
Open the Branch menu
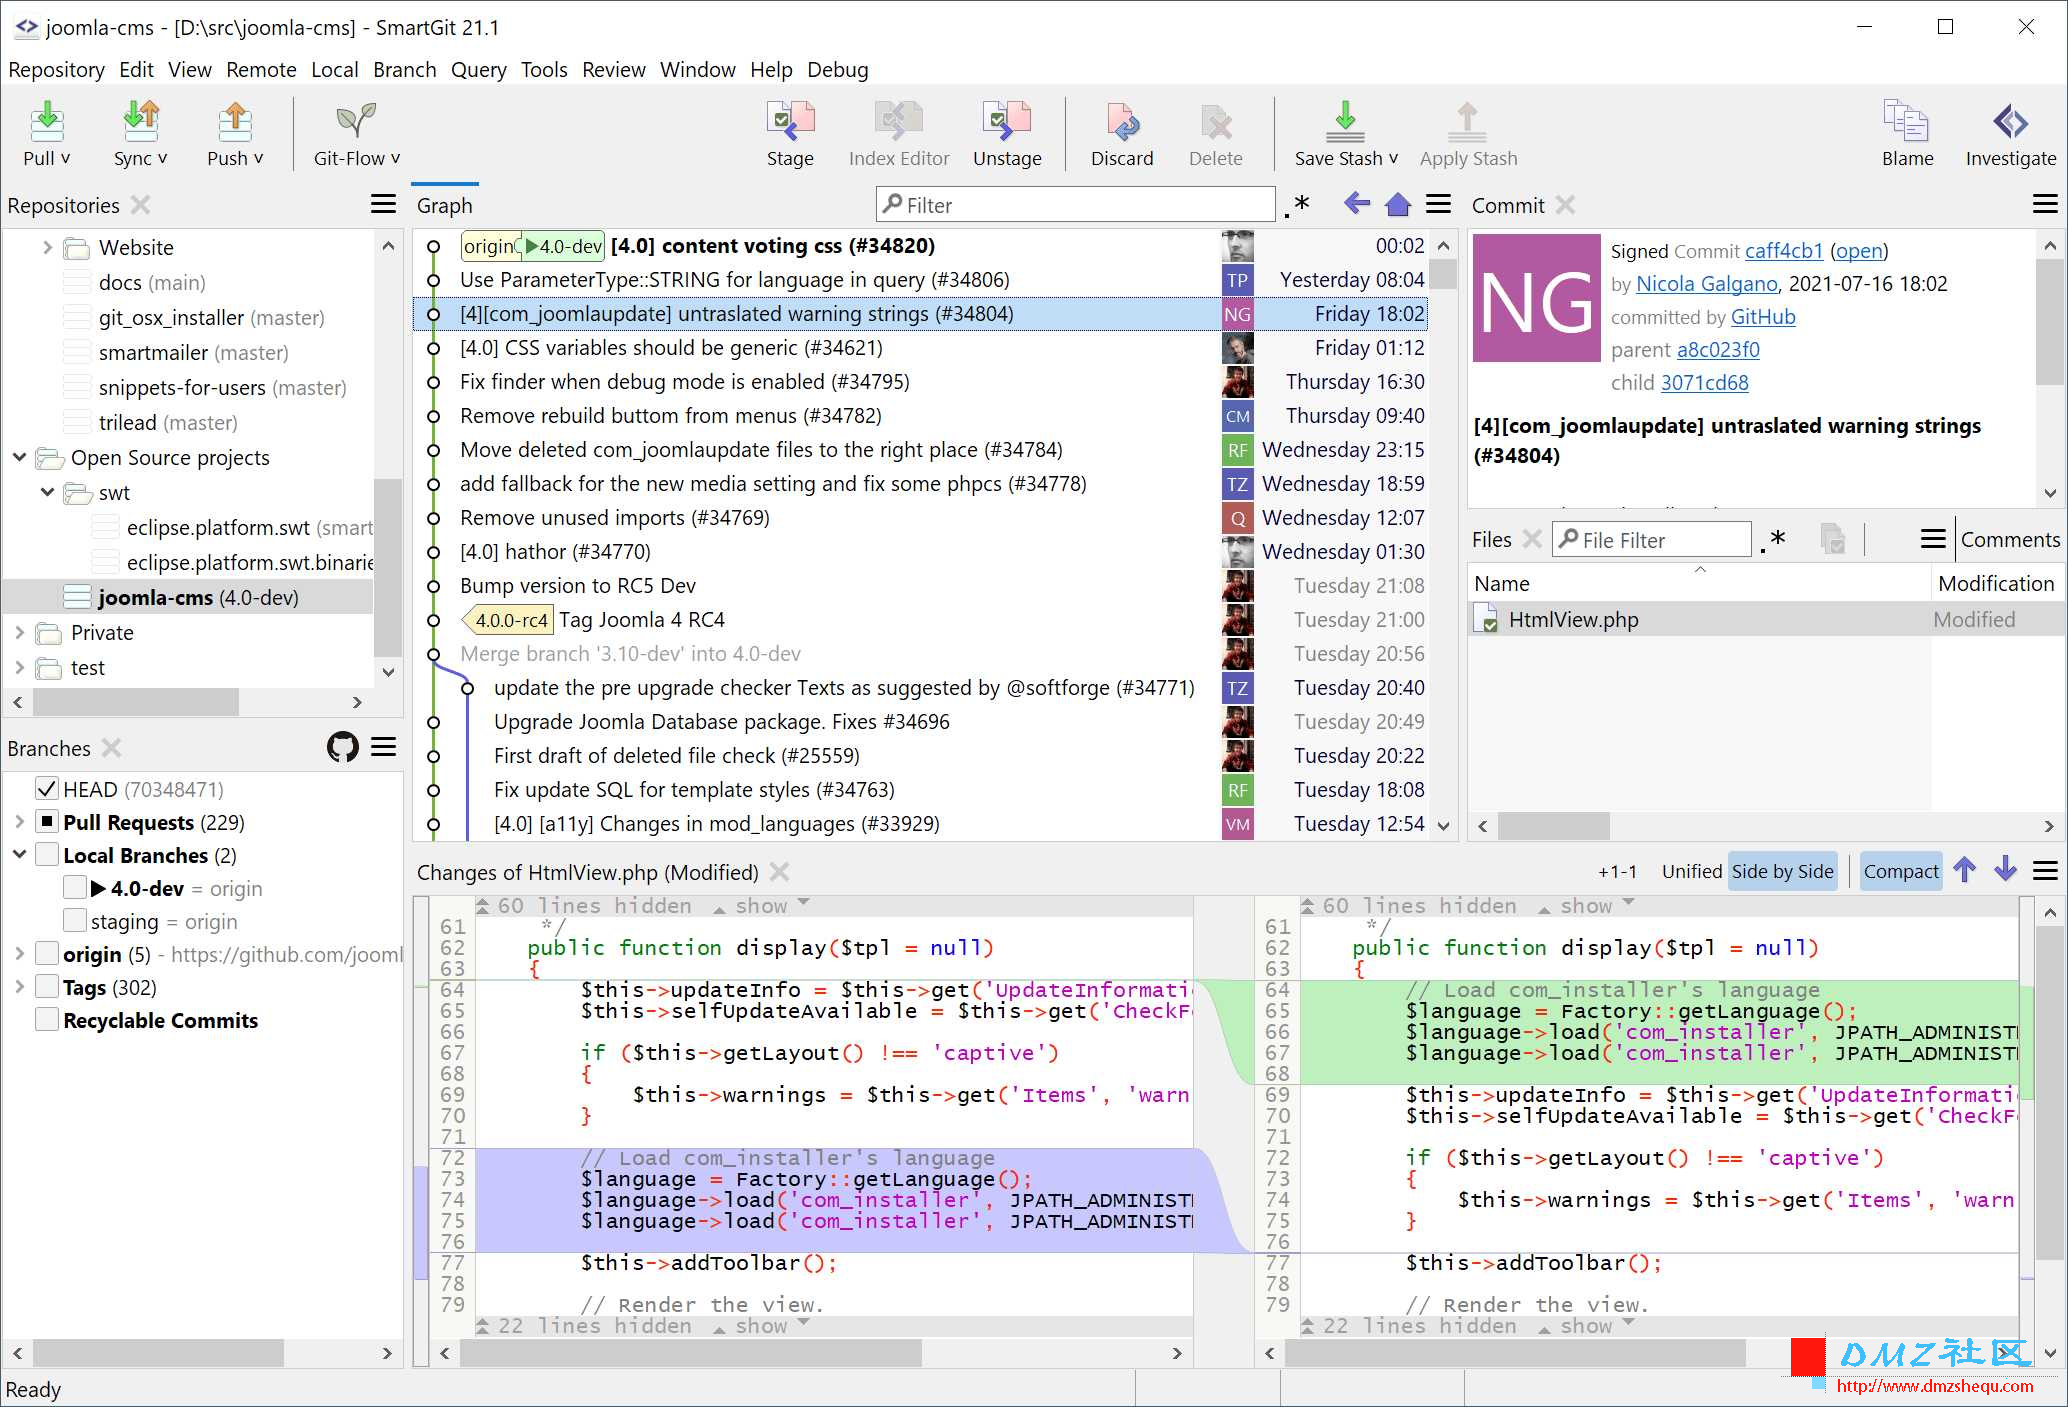[x=404, y=70]
